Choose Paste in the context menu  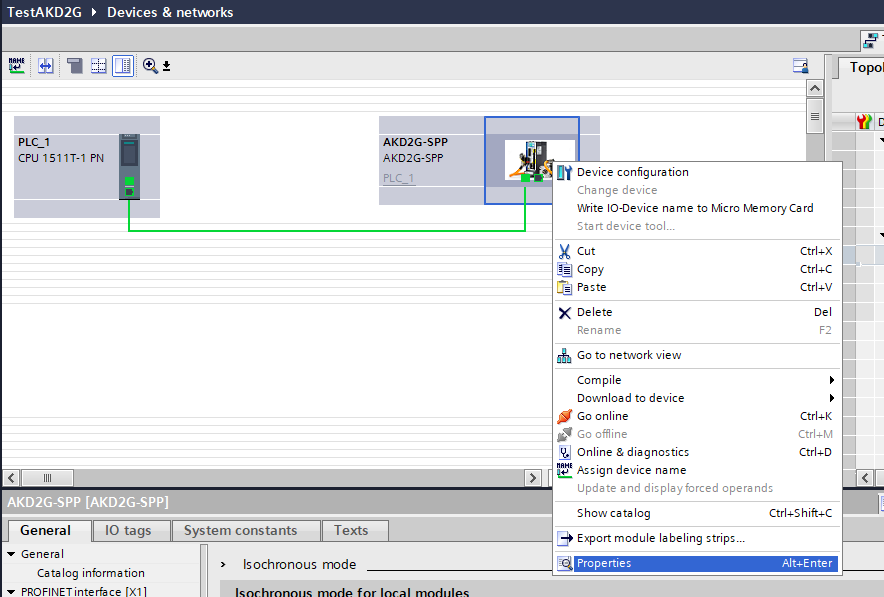[697, 287]
